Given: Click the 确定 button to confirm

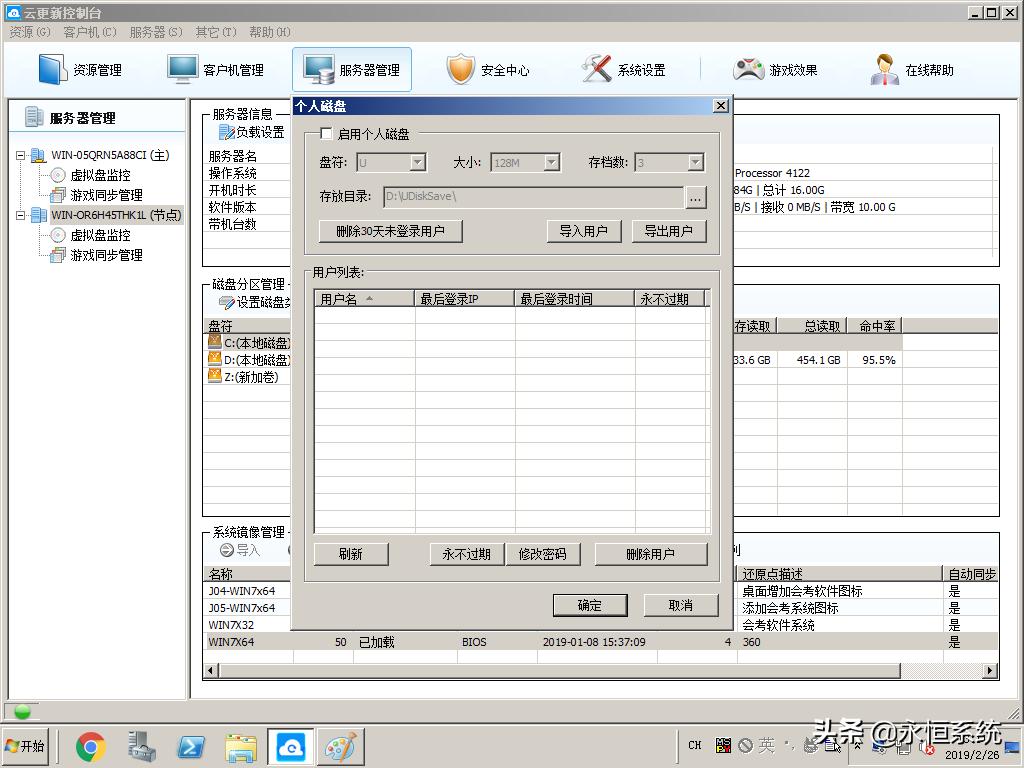Looking at the screenshot, I should pyautogui.click(x=590, y=605).
